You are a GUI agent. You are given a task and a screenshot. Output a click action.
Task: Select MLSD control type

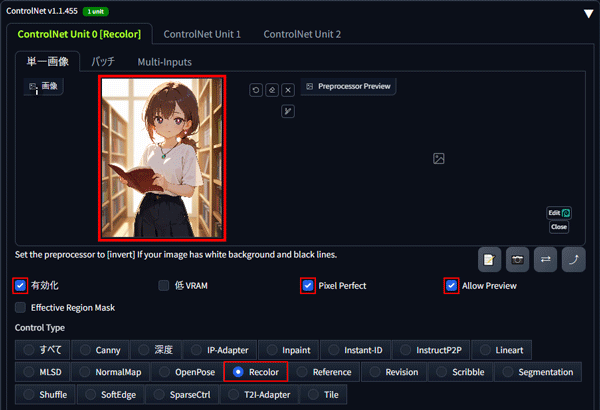(42, 372)
